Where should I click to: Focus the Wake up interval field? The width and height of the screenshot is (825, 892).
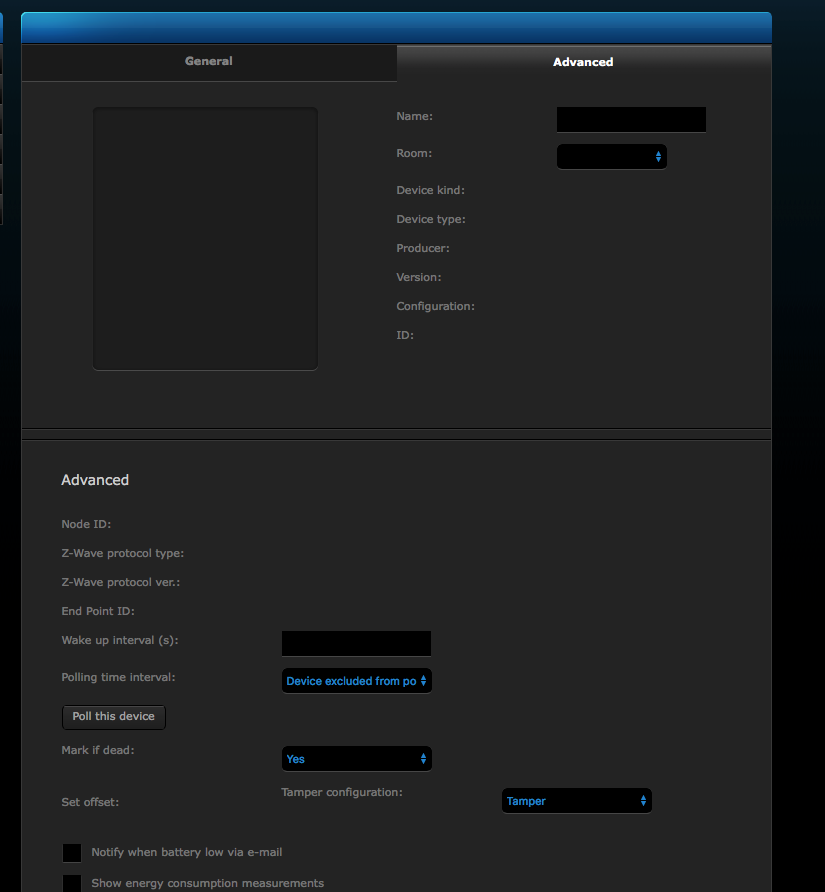(356, 643)
